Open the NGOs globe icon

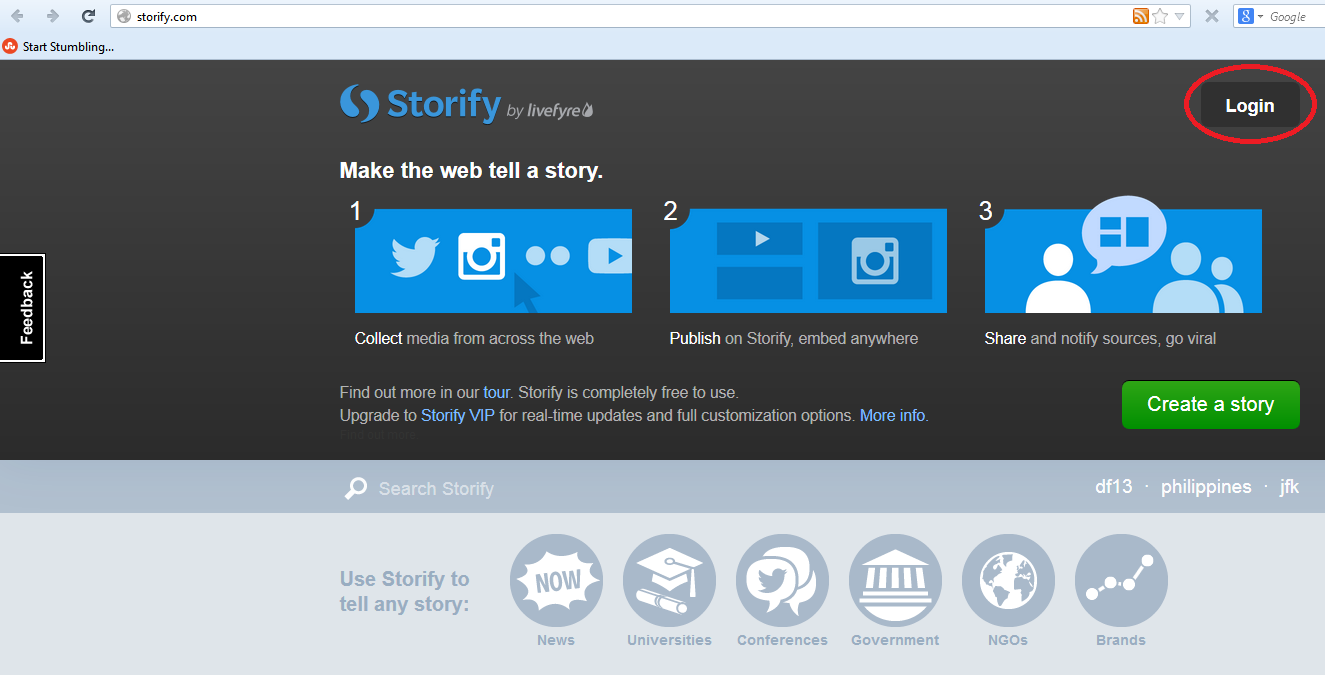[1008, 580]
